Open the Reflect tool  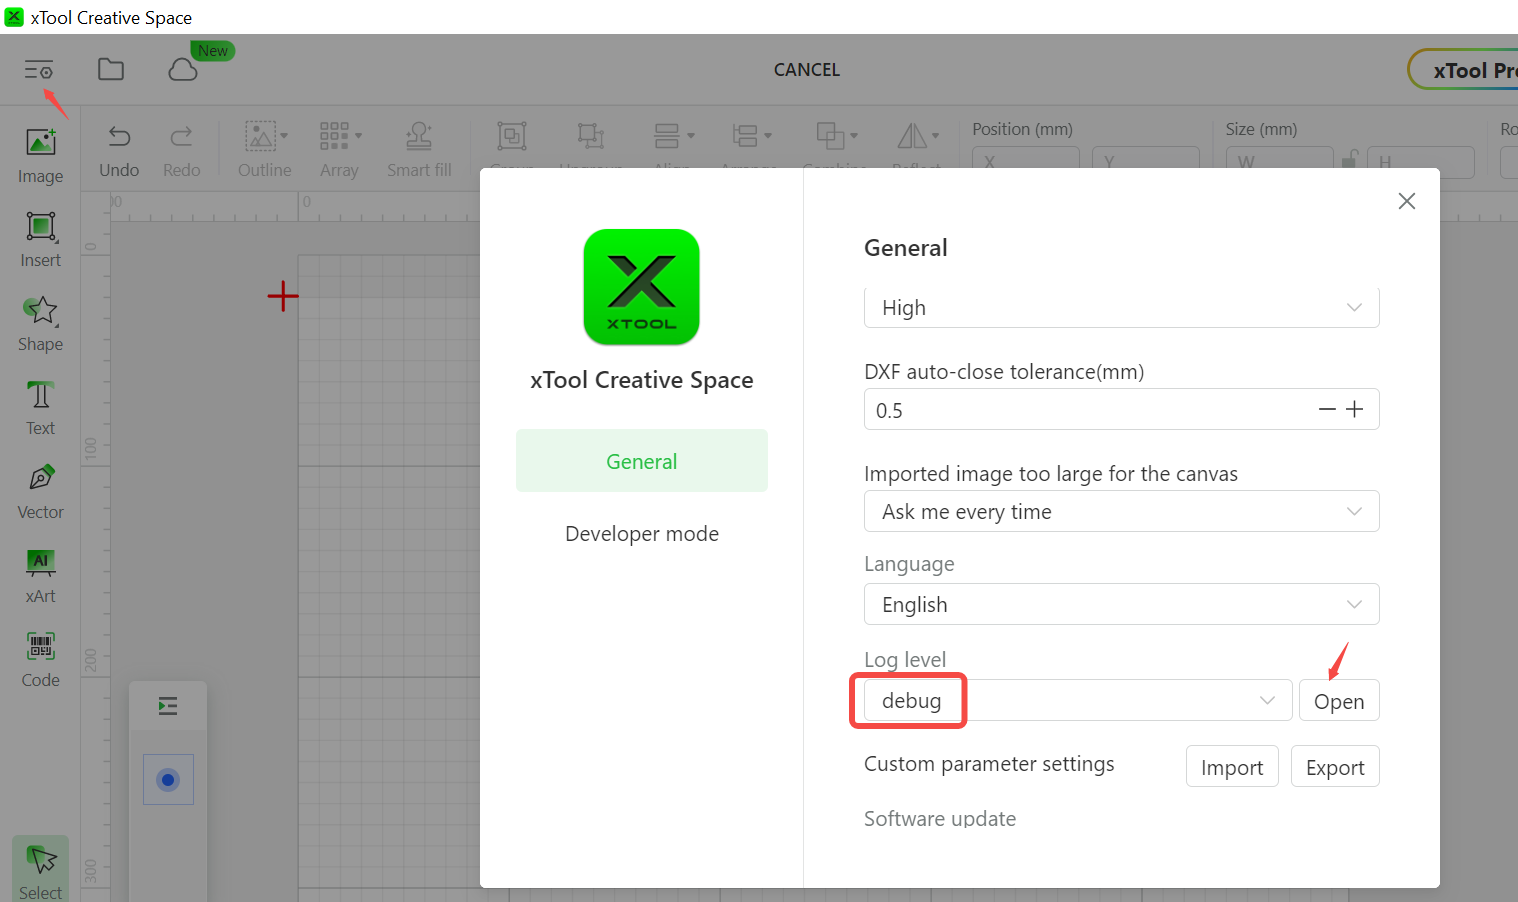(x=917, y=137)
